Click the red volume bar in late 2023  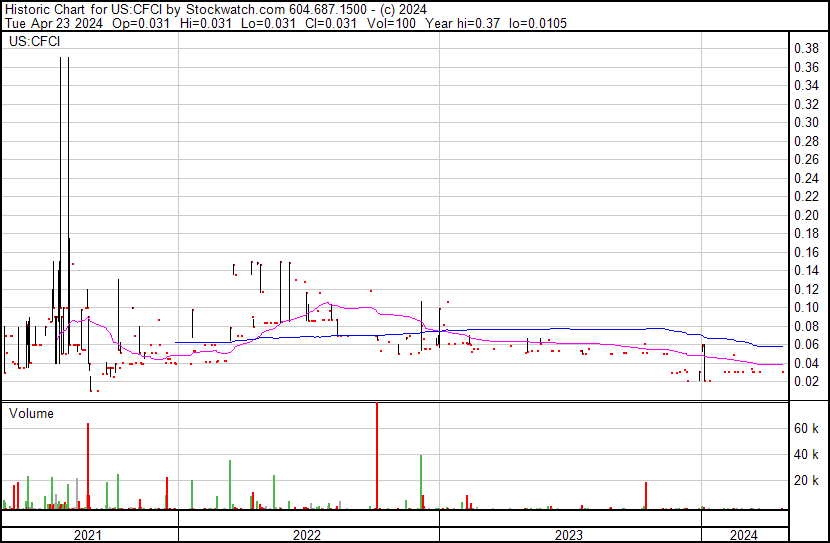[646, 495]
